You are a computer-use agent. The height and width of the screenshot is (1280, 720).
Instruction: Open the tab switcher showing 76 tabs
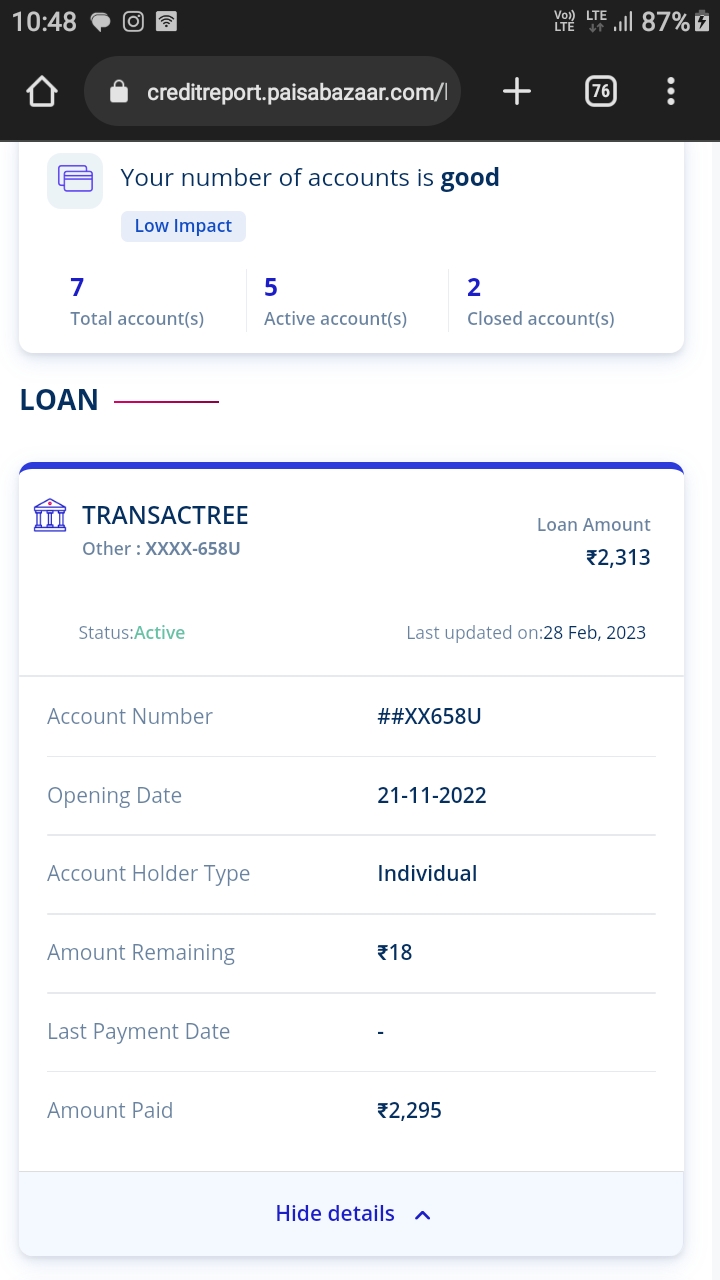click(x=600, y=92)
